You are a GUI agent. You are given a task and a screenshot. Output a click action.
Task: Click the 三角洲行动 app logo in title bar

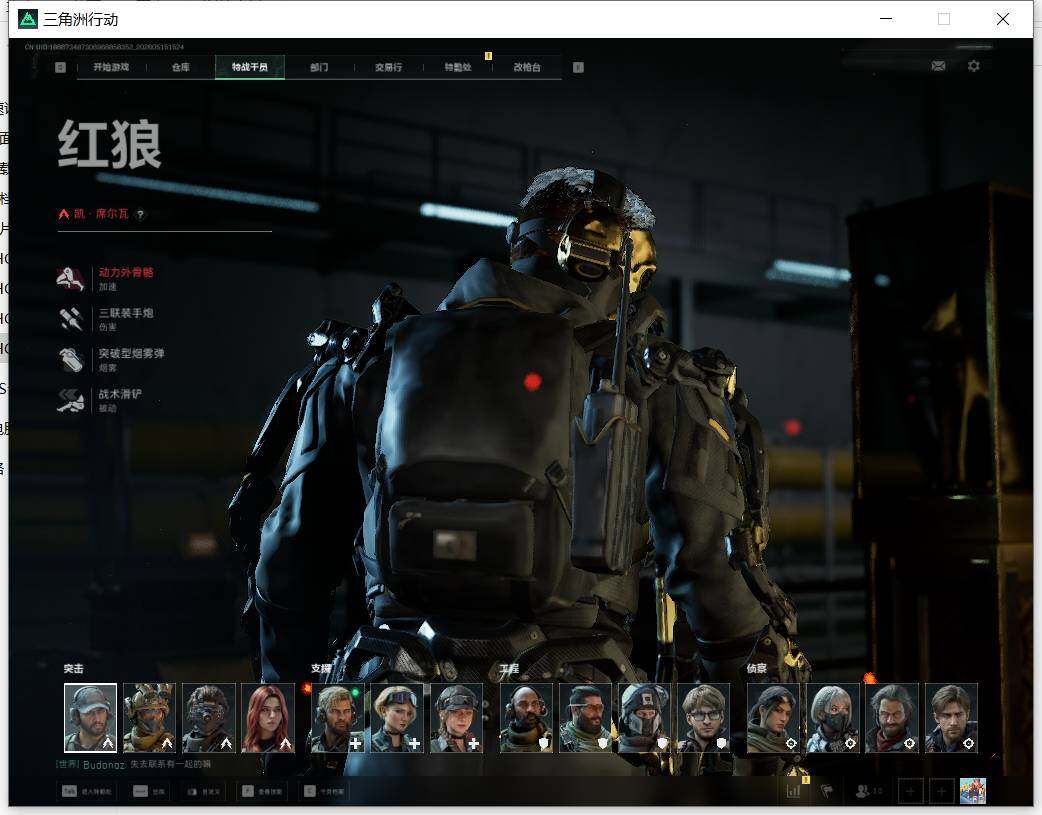(x=28, y=19)
